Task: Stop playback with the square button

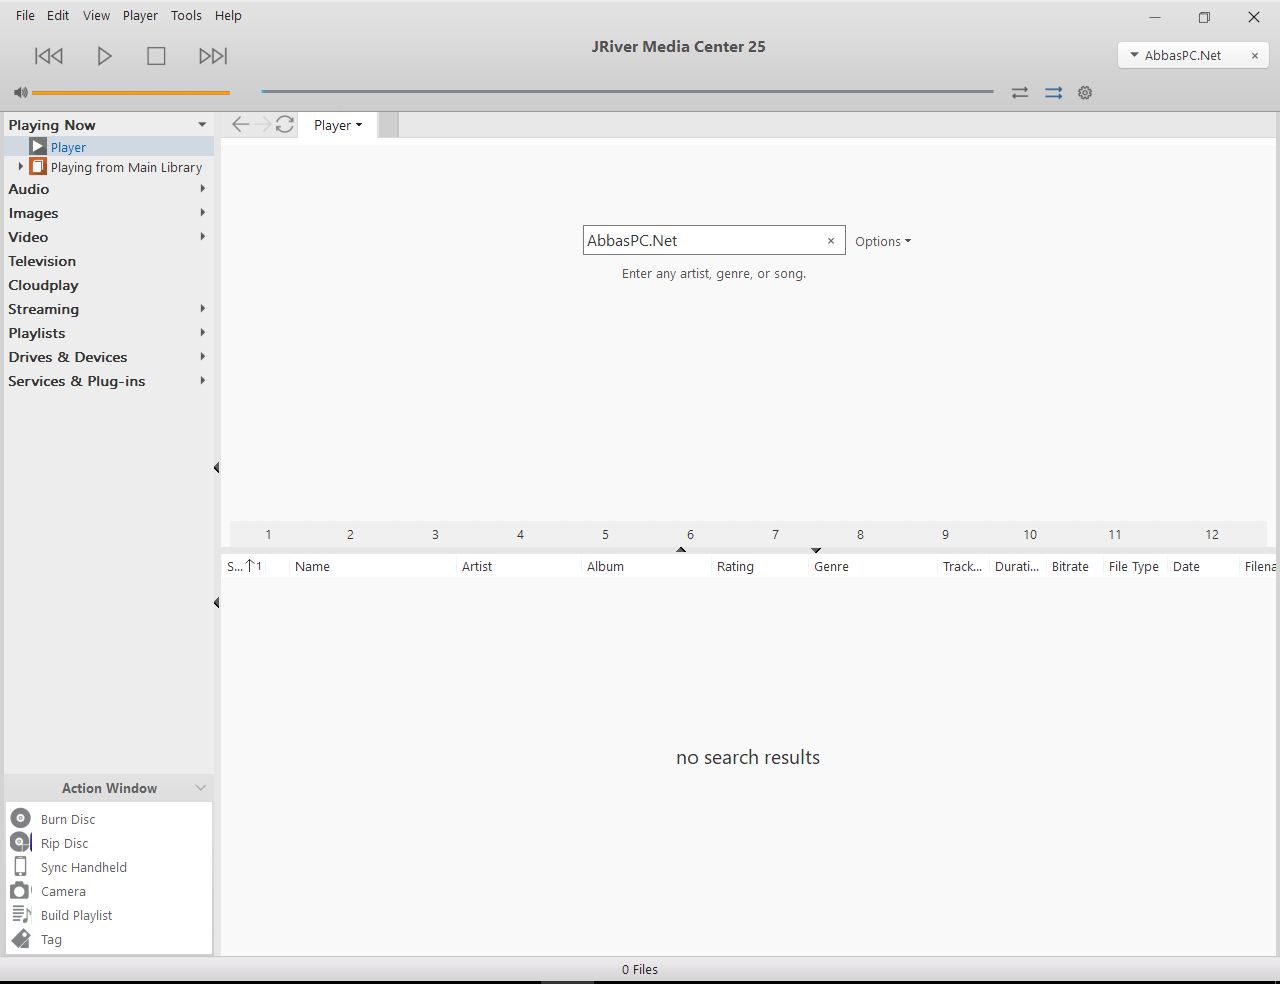Action: [x=156, y=56]
